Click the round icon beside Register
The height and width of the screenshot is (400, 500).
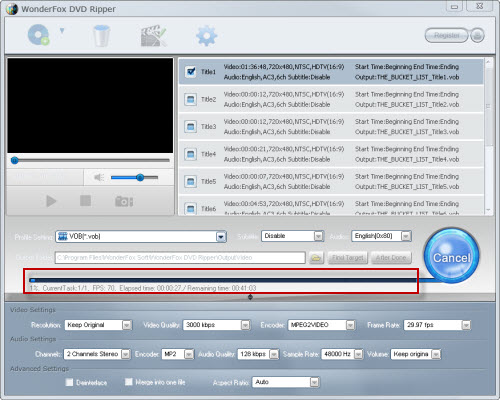coord(477,35)
